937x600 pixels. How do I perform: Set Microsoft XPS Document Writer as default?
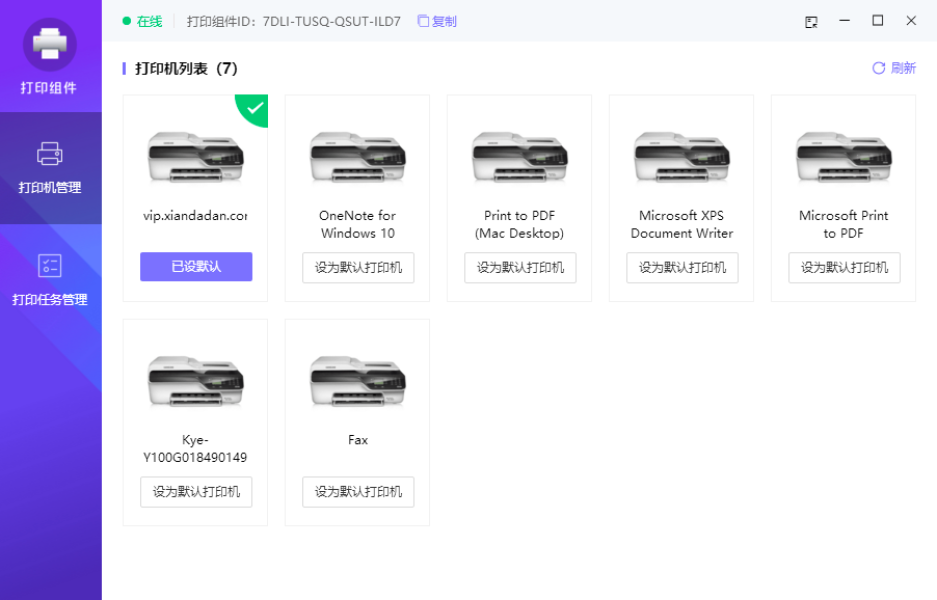[682, 268]
